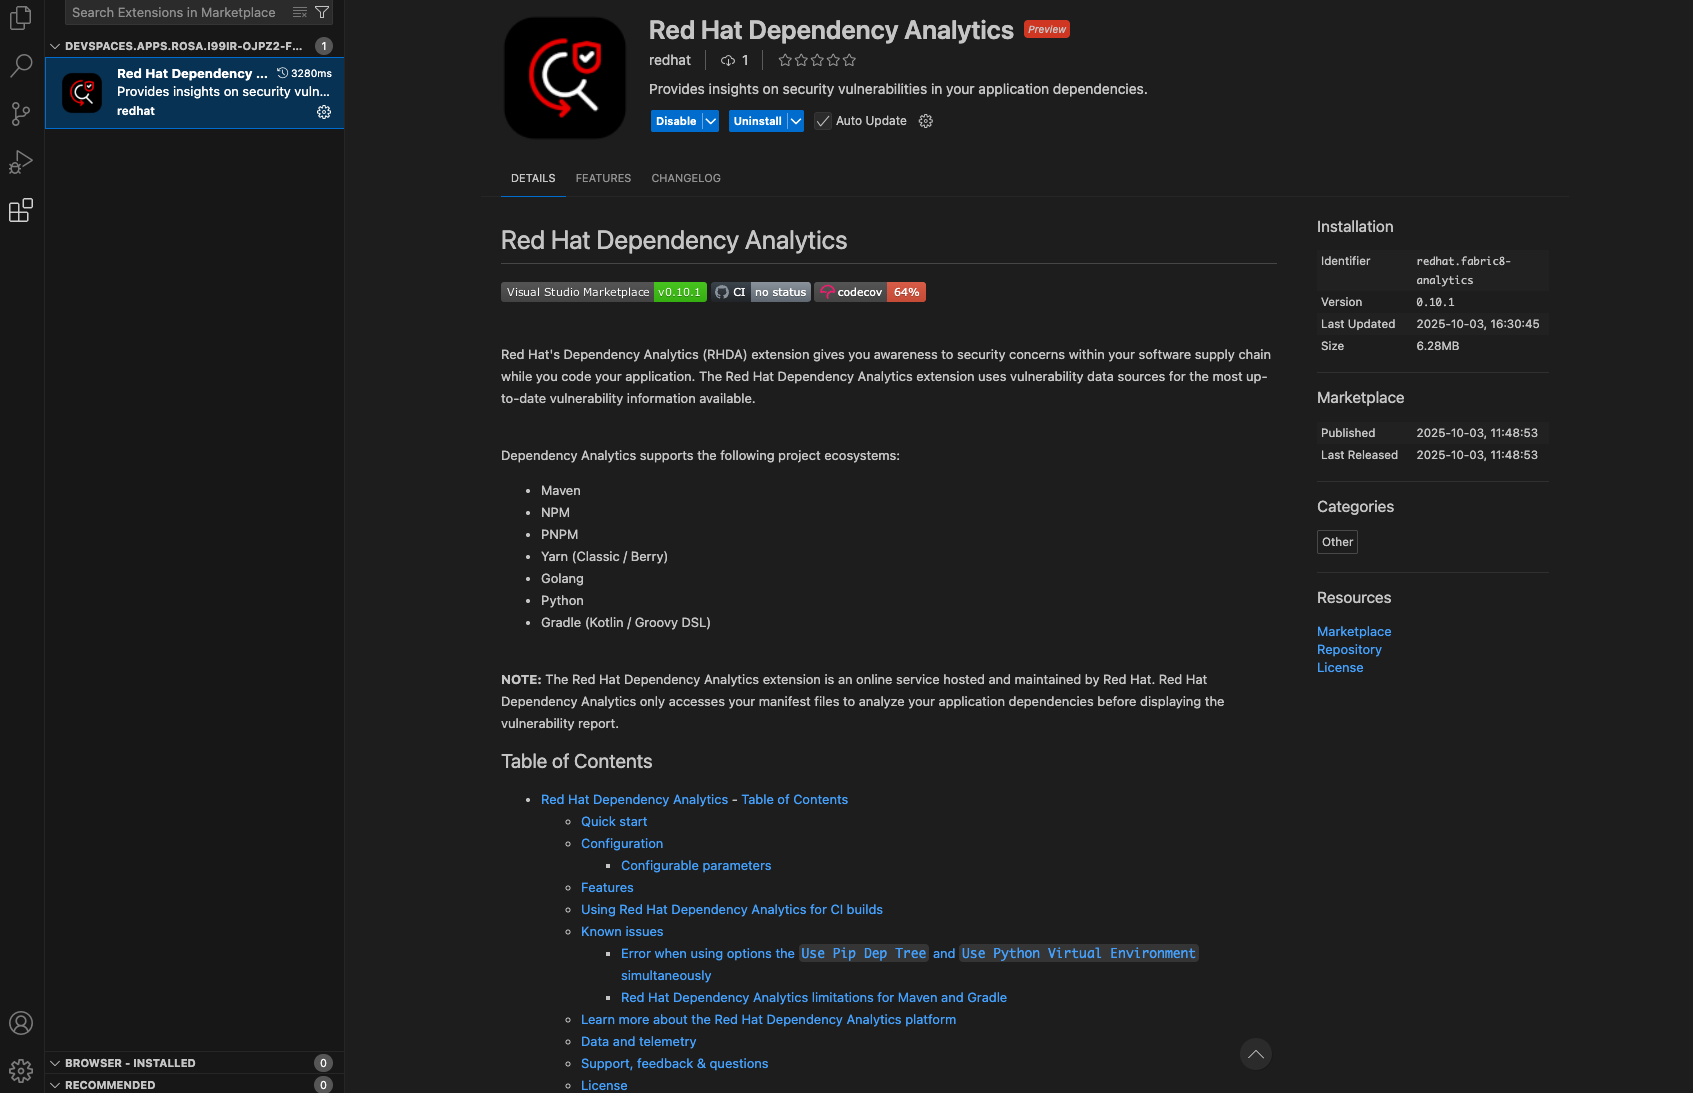Open Manage gear on the extension list item
1693x1093 pixels.
click(324, 112)
